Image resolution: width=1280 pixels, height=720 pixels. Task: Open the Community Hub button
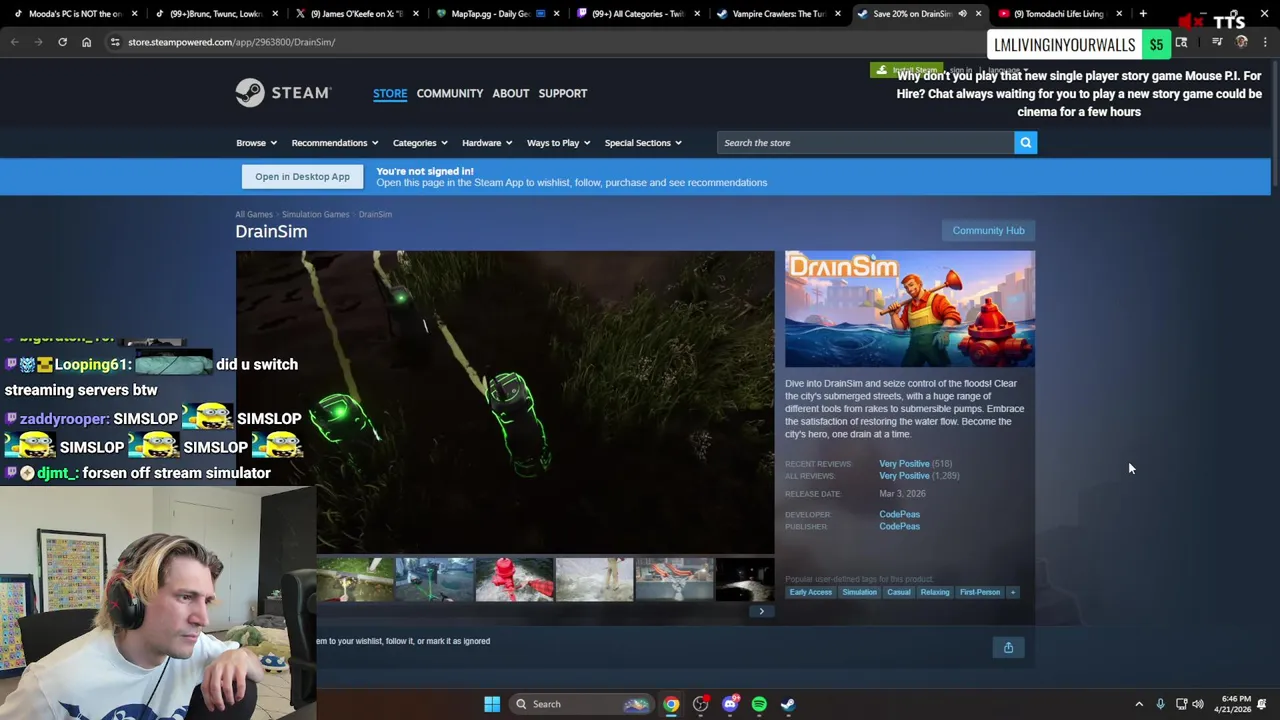pos(988,231)
